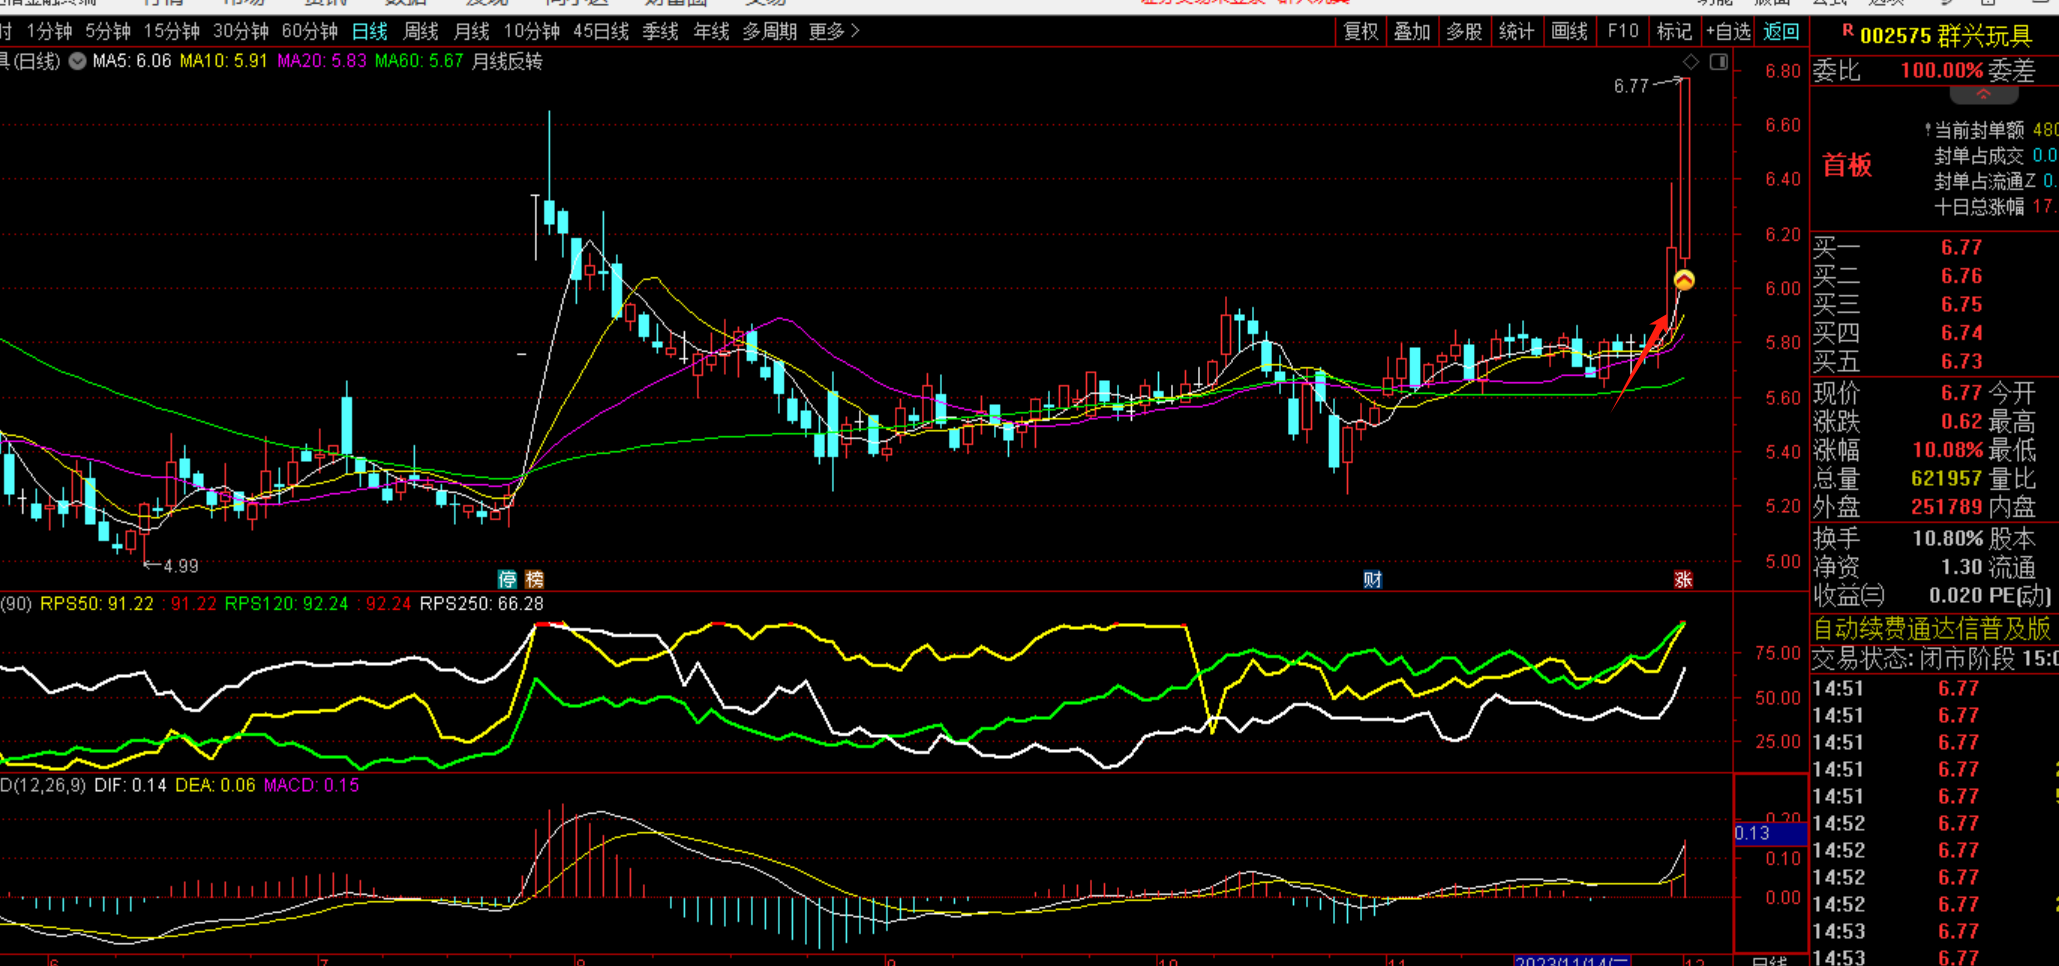Expand the 更多 period options

tap(834, 32)
